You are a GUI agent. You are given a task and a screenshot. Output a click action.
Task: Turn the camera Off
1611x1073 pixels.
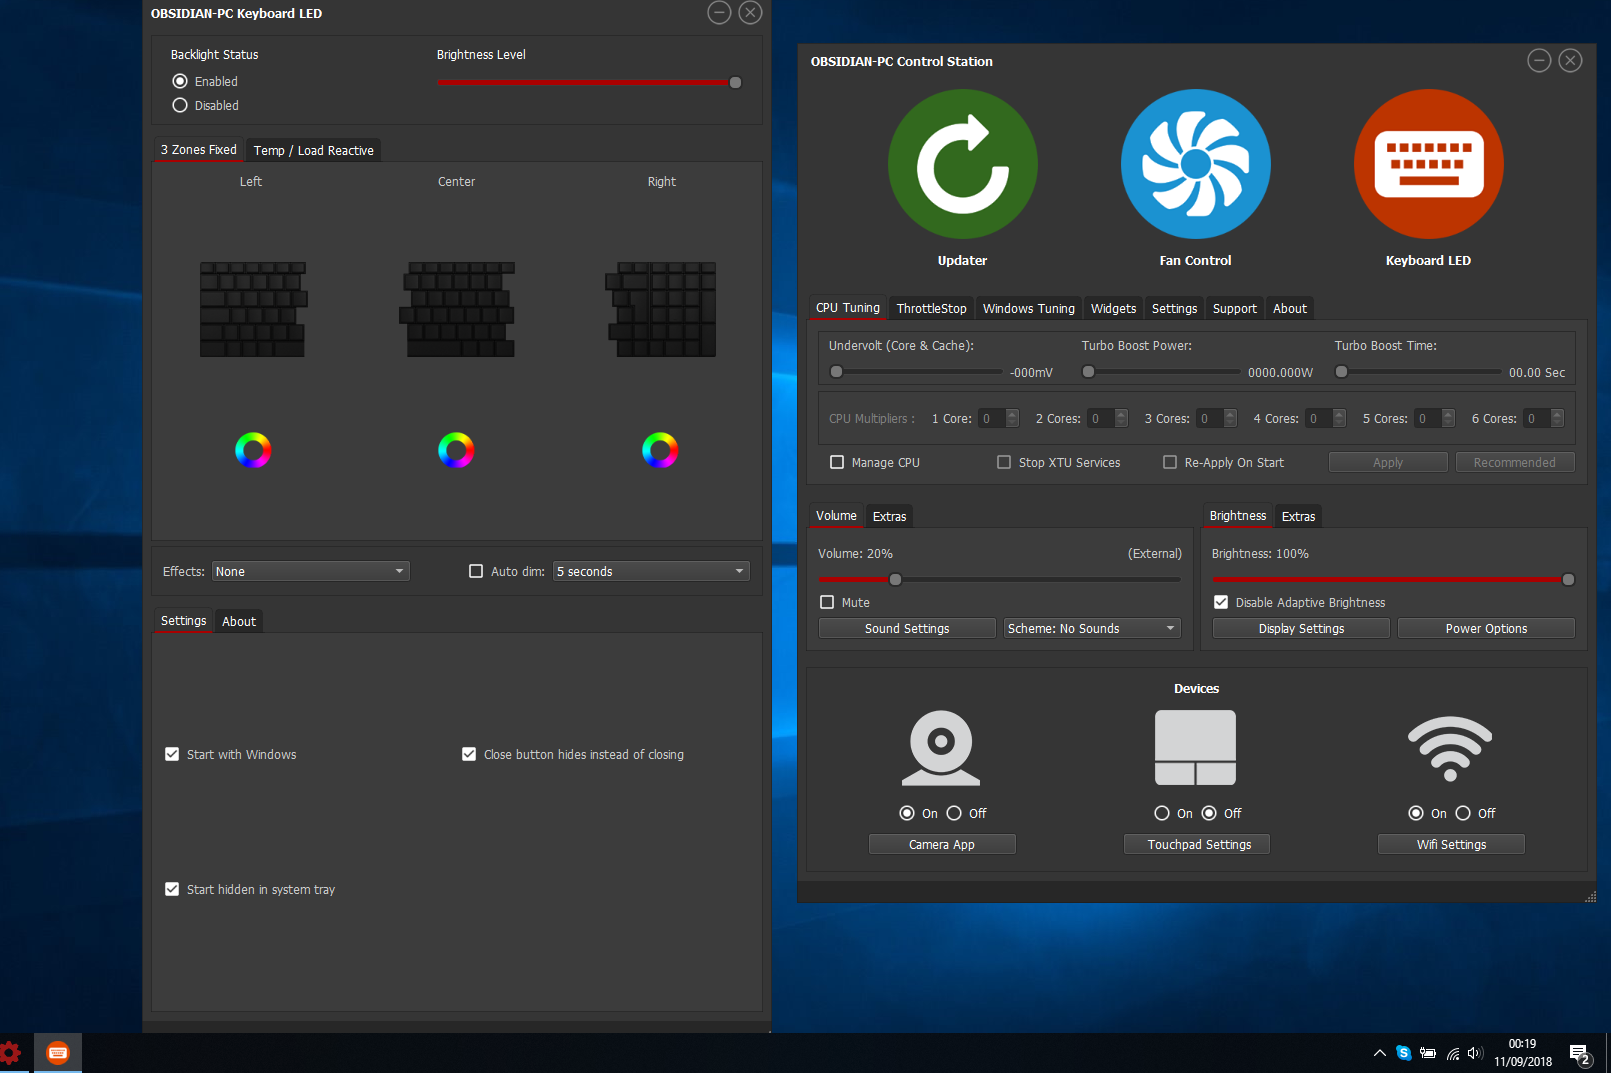(x=954, y=813)
